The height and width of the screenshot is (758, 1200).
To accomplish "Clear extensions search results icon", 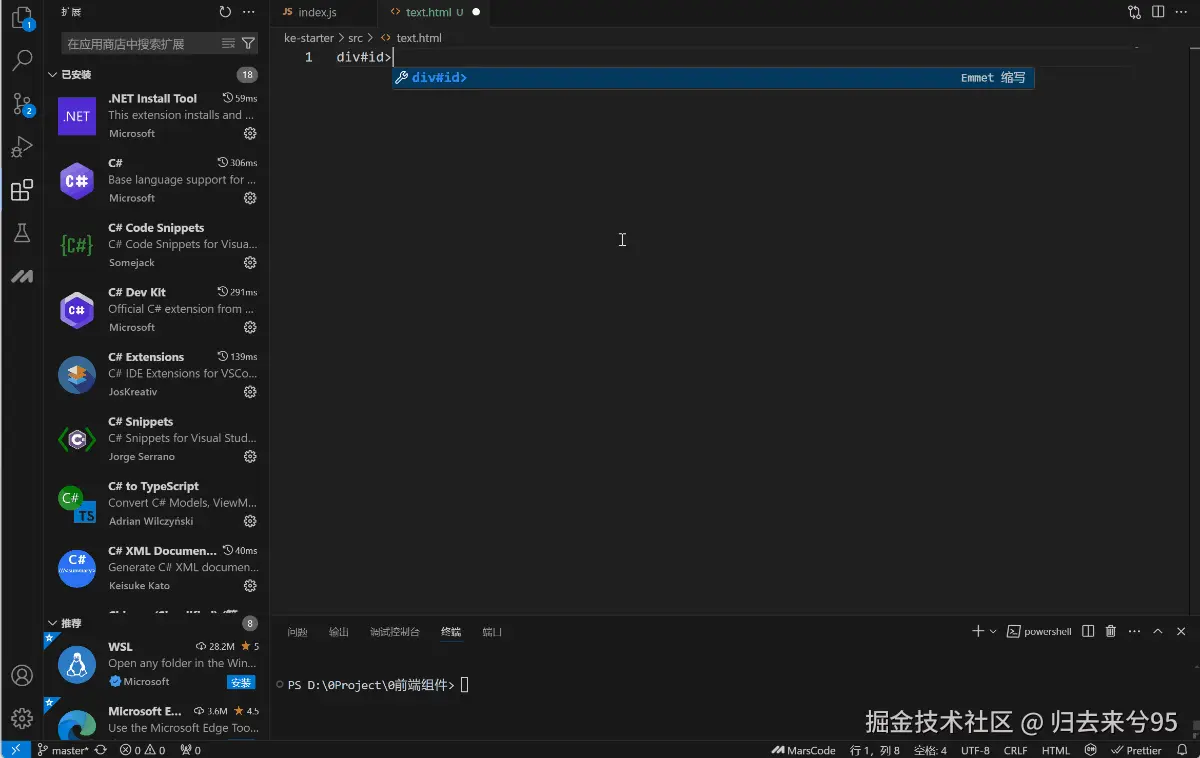I will (228, 43).
